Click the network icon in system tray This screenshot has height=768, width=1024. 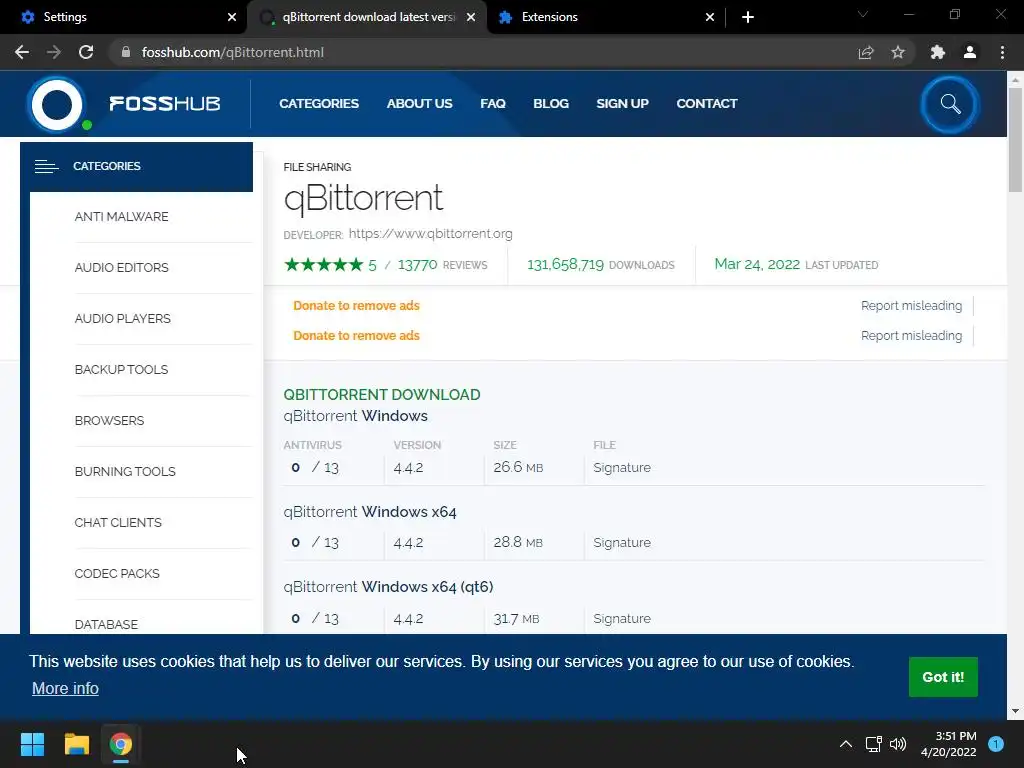pos(873,744)
